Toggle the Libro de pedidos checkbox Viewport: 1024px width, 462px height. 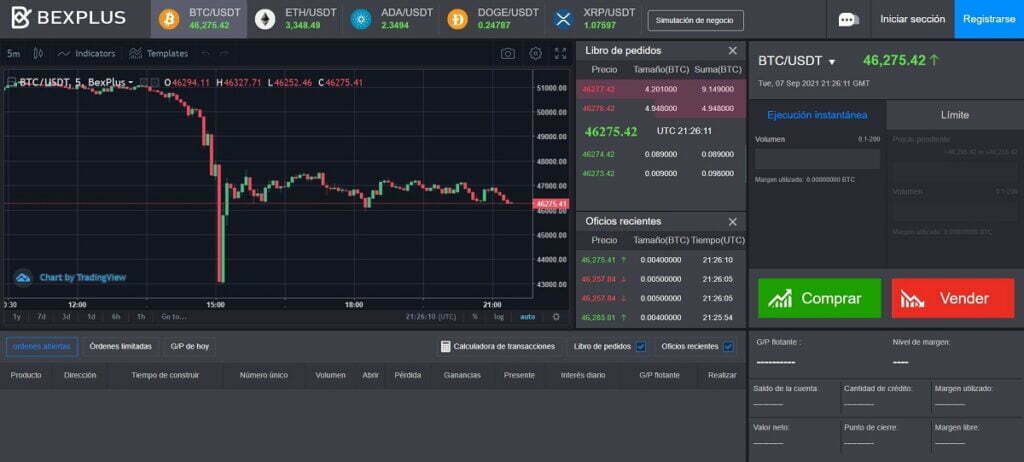(641, 346)
